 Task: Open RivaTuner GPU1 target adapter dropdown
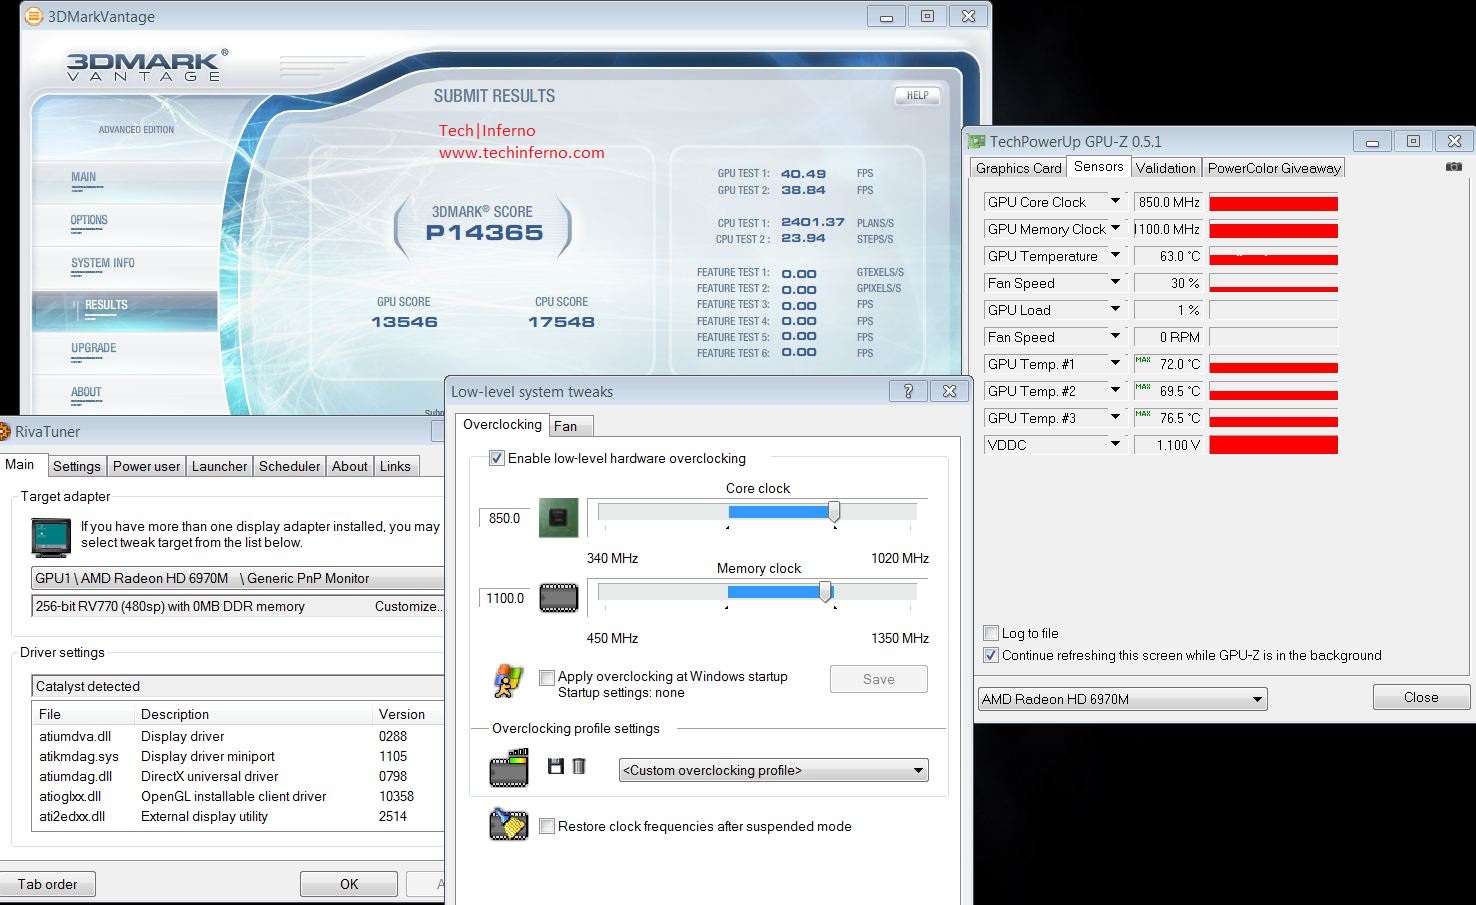click(238, 578)
